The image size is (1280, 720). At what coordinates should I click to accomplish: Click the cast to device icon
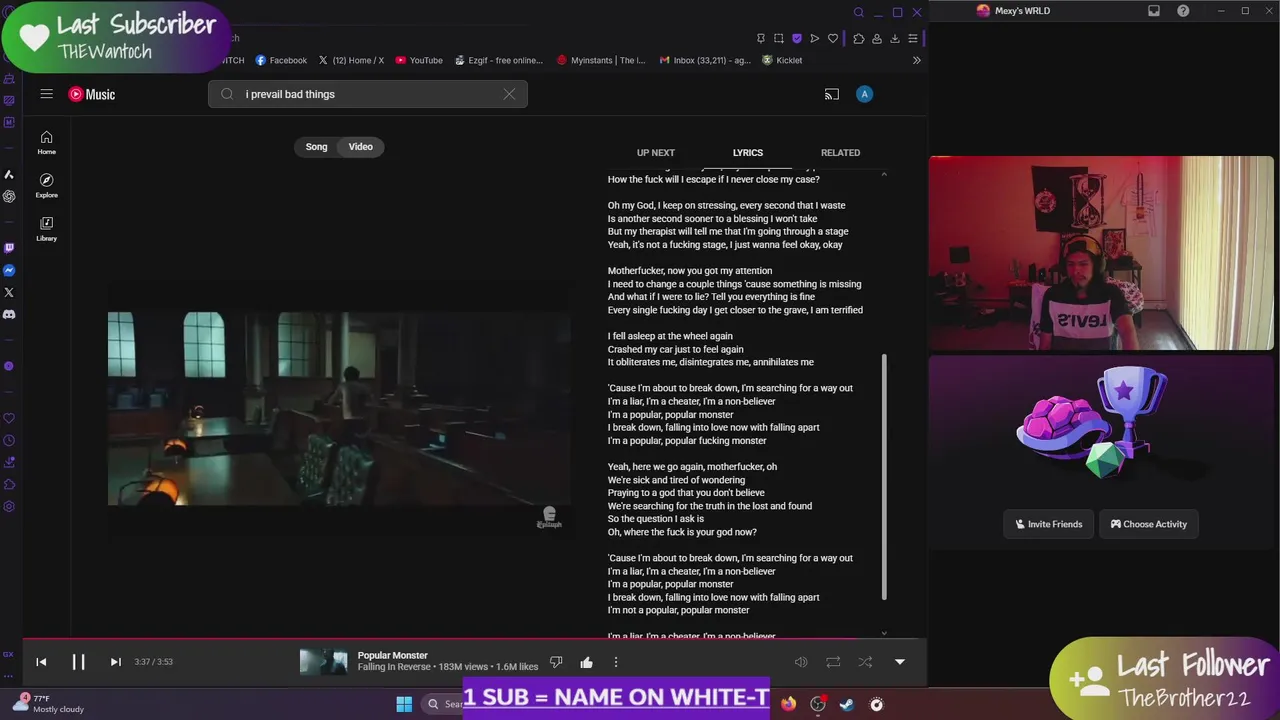click(x=831, y=94)
